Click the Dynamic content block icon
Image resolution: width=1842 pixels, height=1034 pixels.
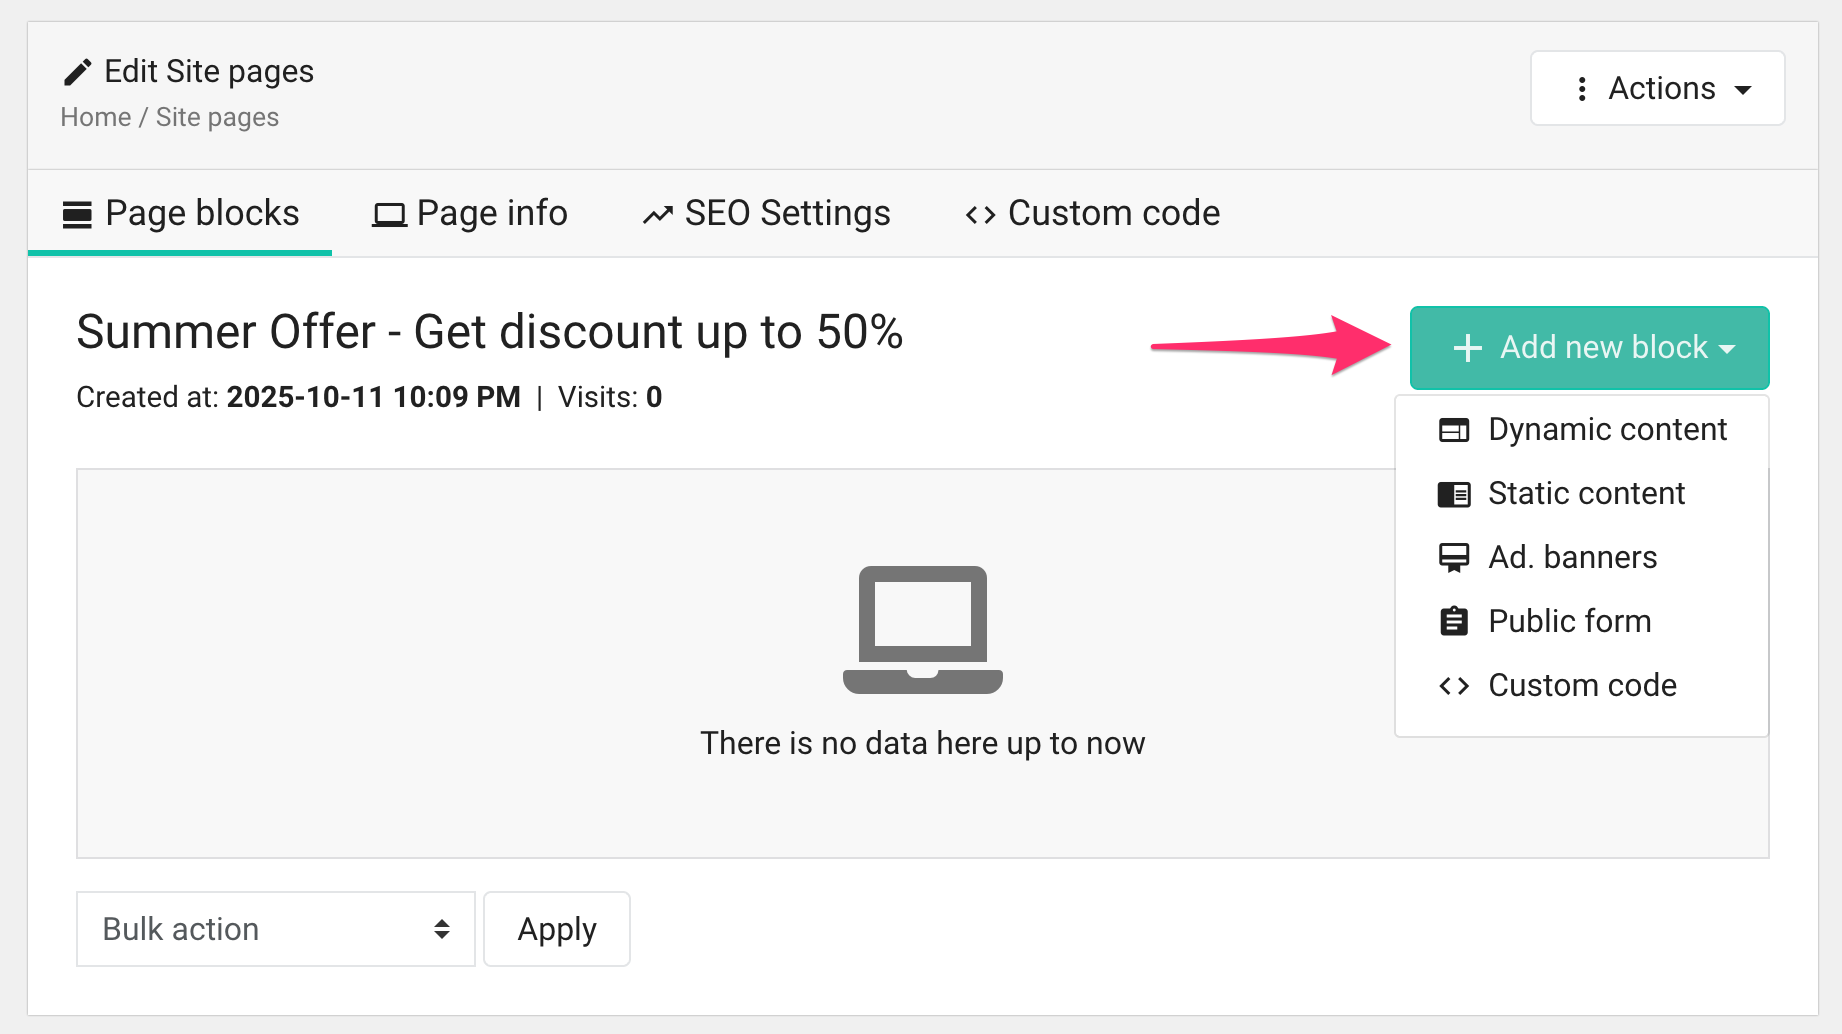click(1454, 430)
